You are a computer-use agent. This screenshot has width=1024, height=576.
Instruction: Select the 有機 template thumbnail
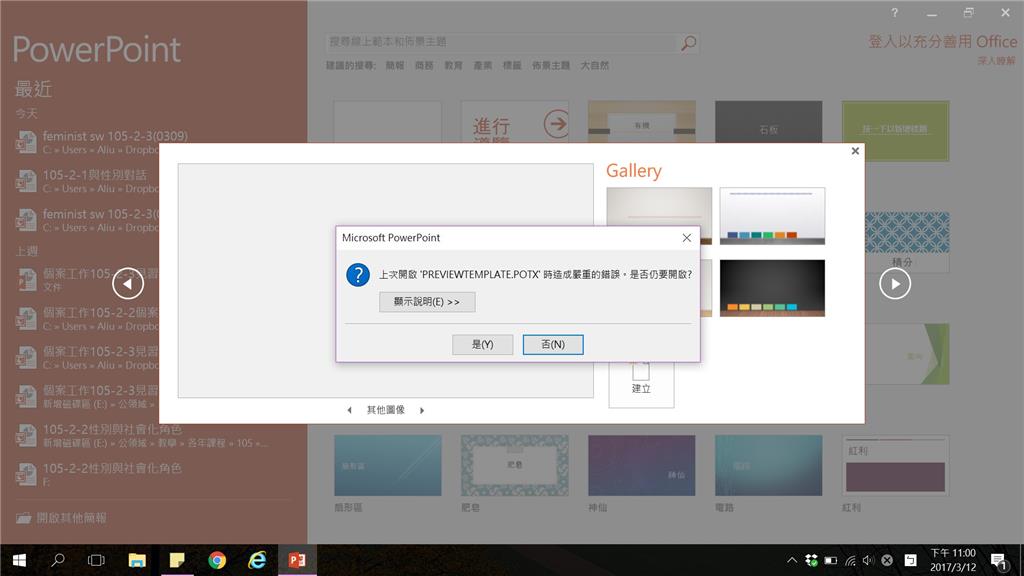[x=641, y=122]
